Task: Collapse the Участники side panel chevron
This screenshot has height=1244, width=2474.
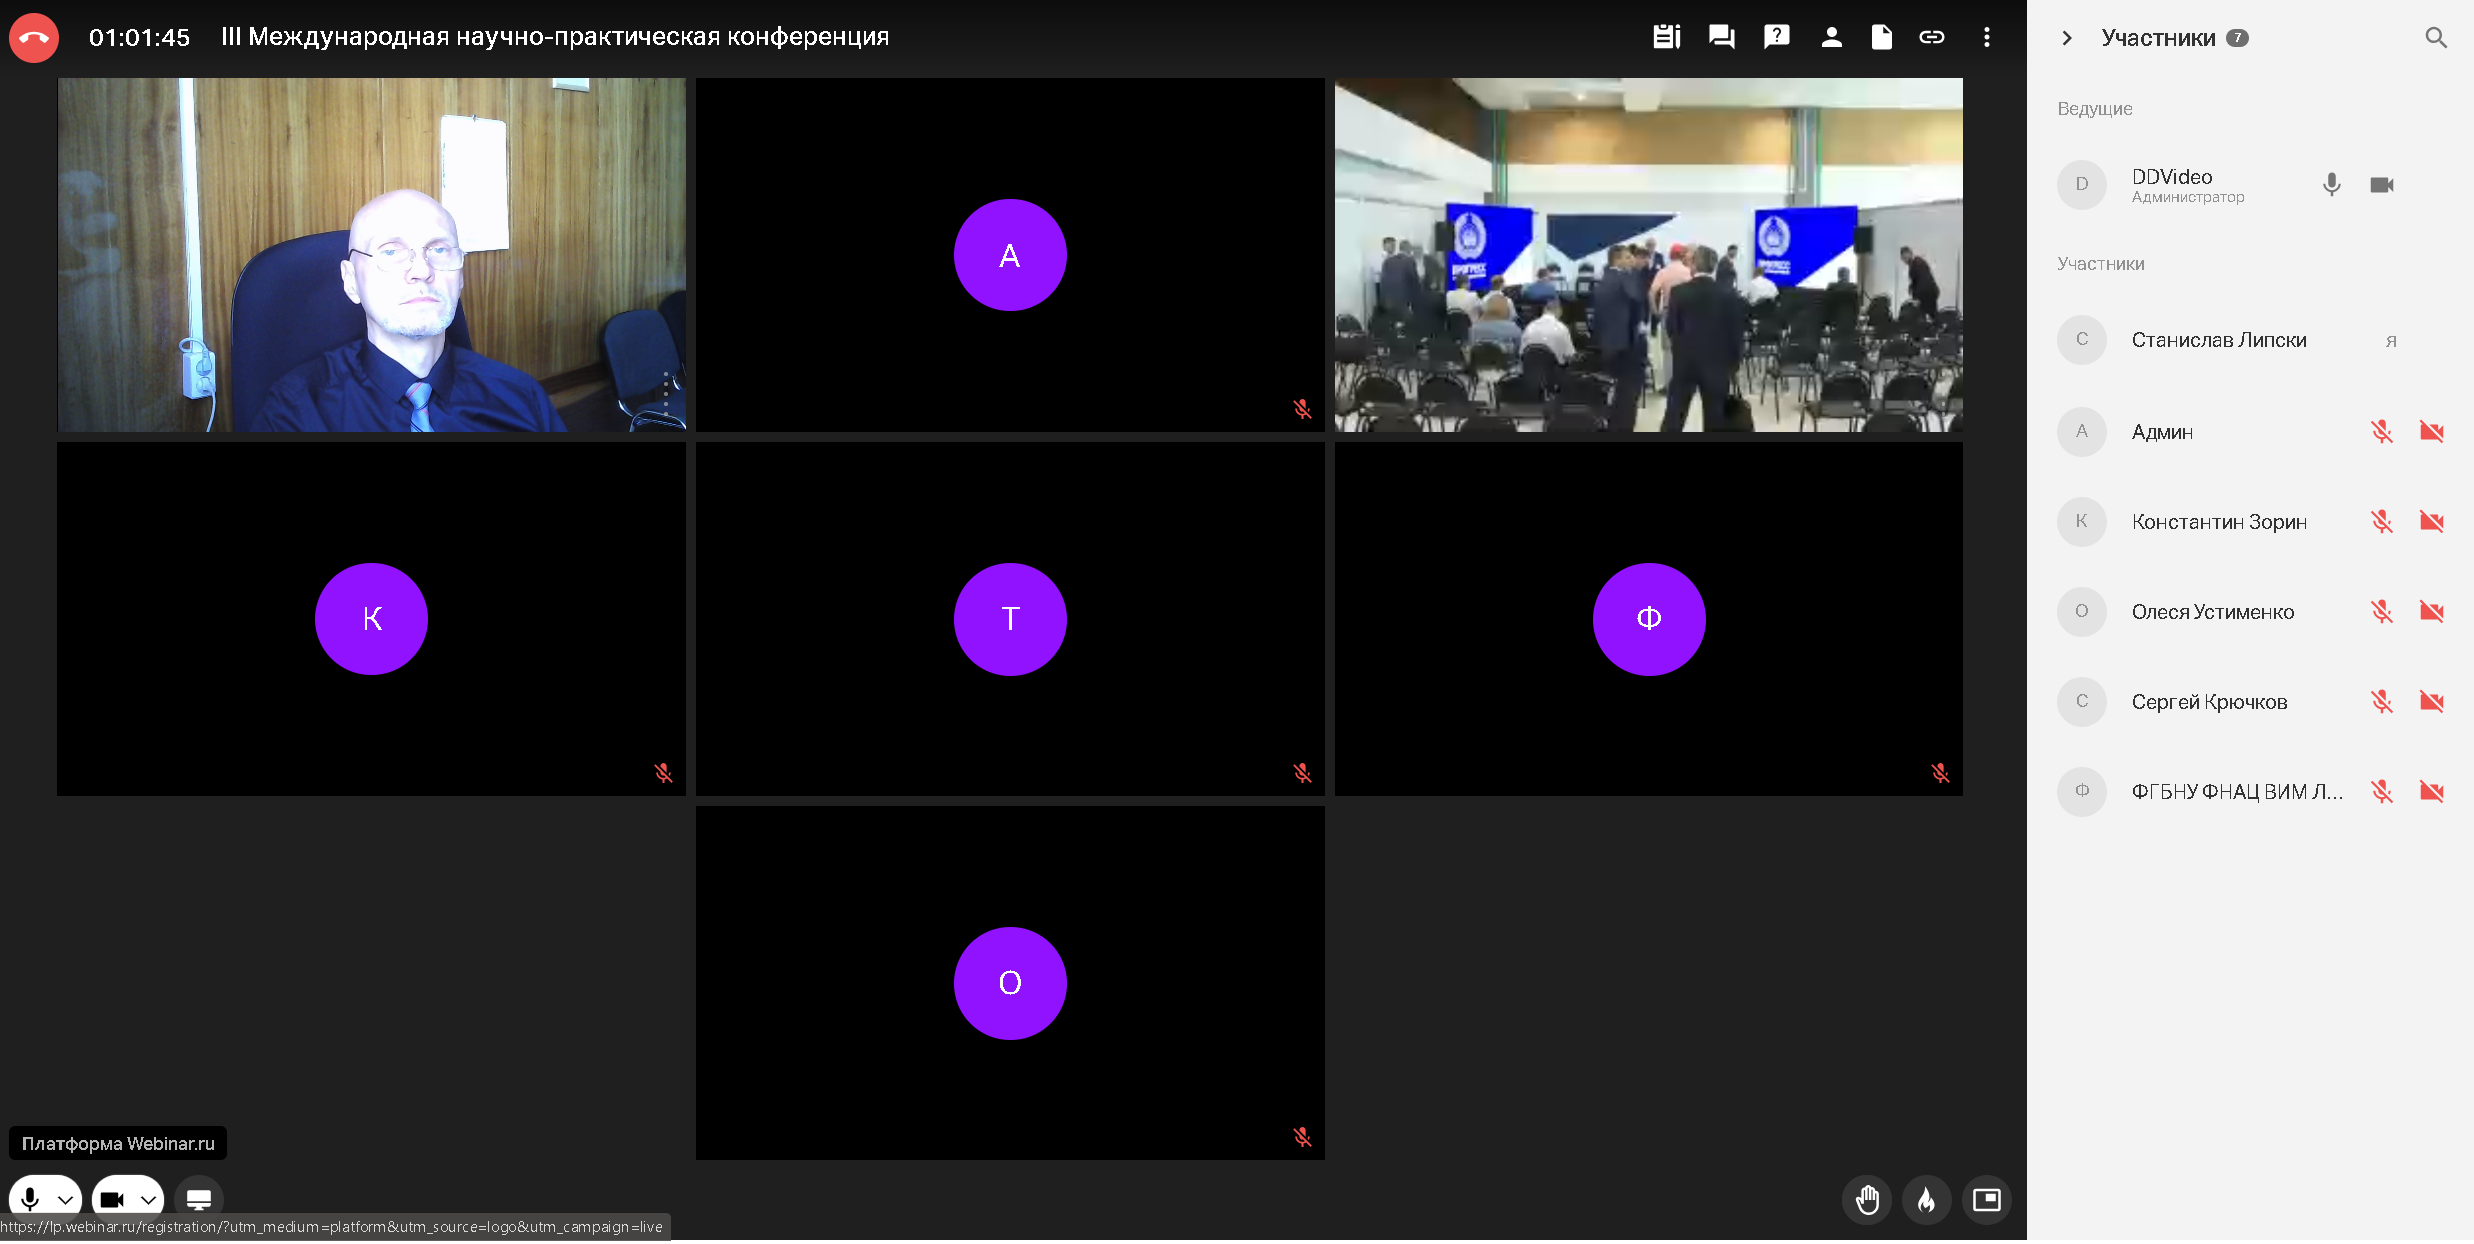Action: coord(2067,38)
